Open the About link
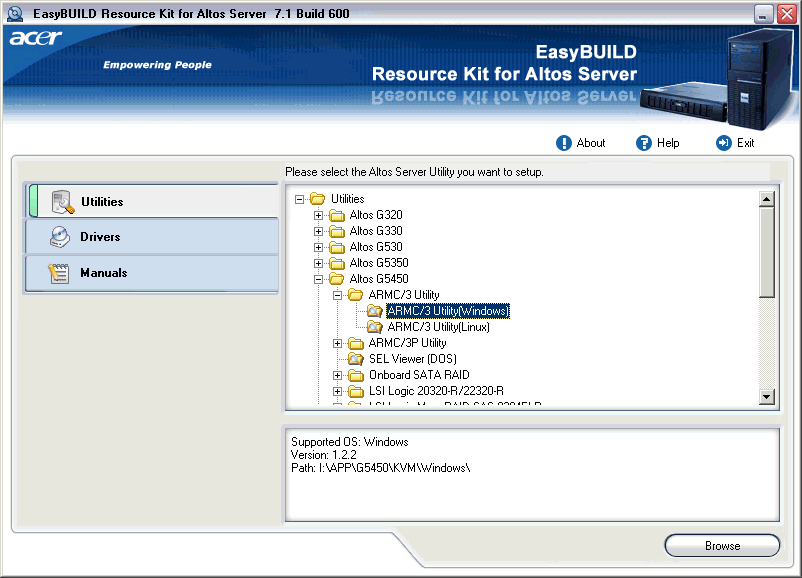The image size is (802, 578). point(591,143)
